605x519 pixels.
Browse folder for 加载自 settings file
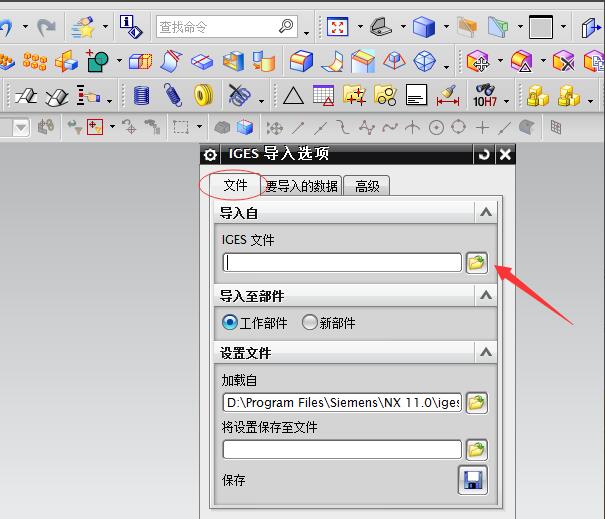tap(477, 403)
